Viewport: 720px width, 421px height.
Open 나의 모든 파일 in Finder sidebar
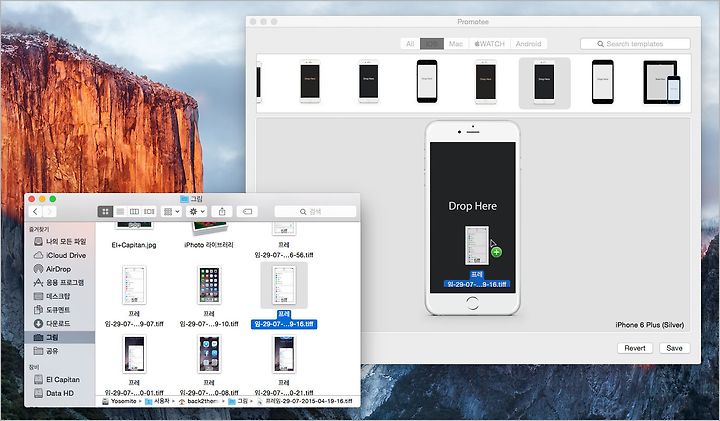click(x=60, y=241)
